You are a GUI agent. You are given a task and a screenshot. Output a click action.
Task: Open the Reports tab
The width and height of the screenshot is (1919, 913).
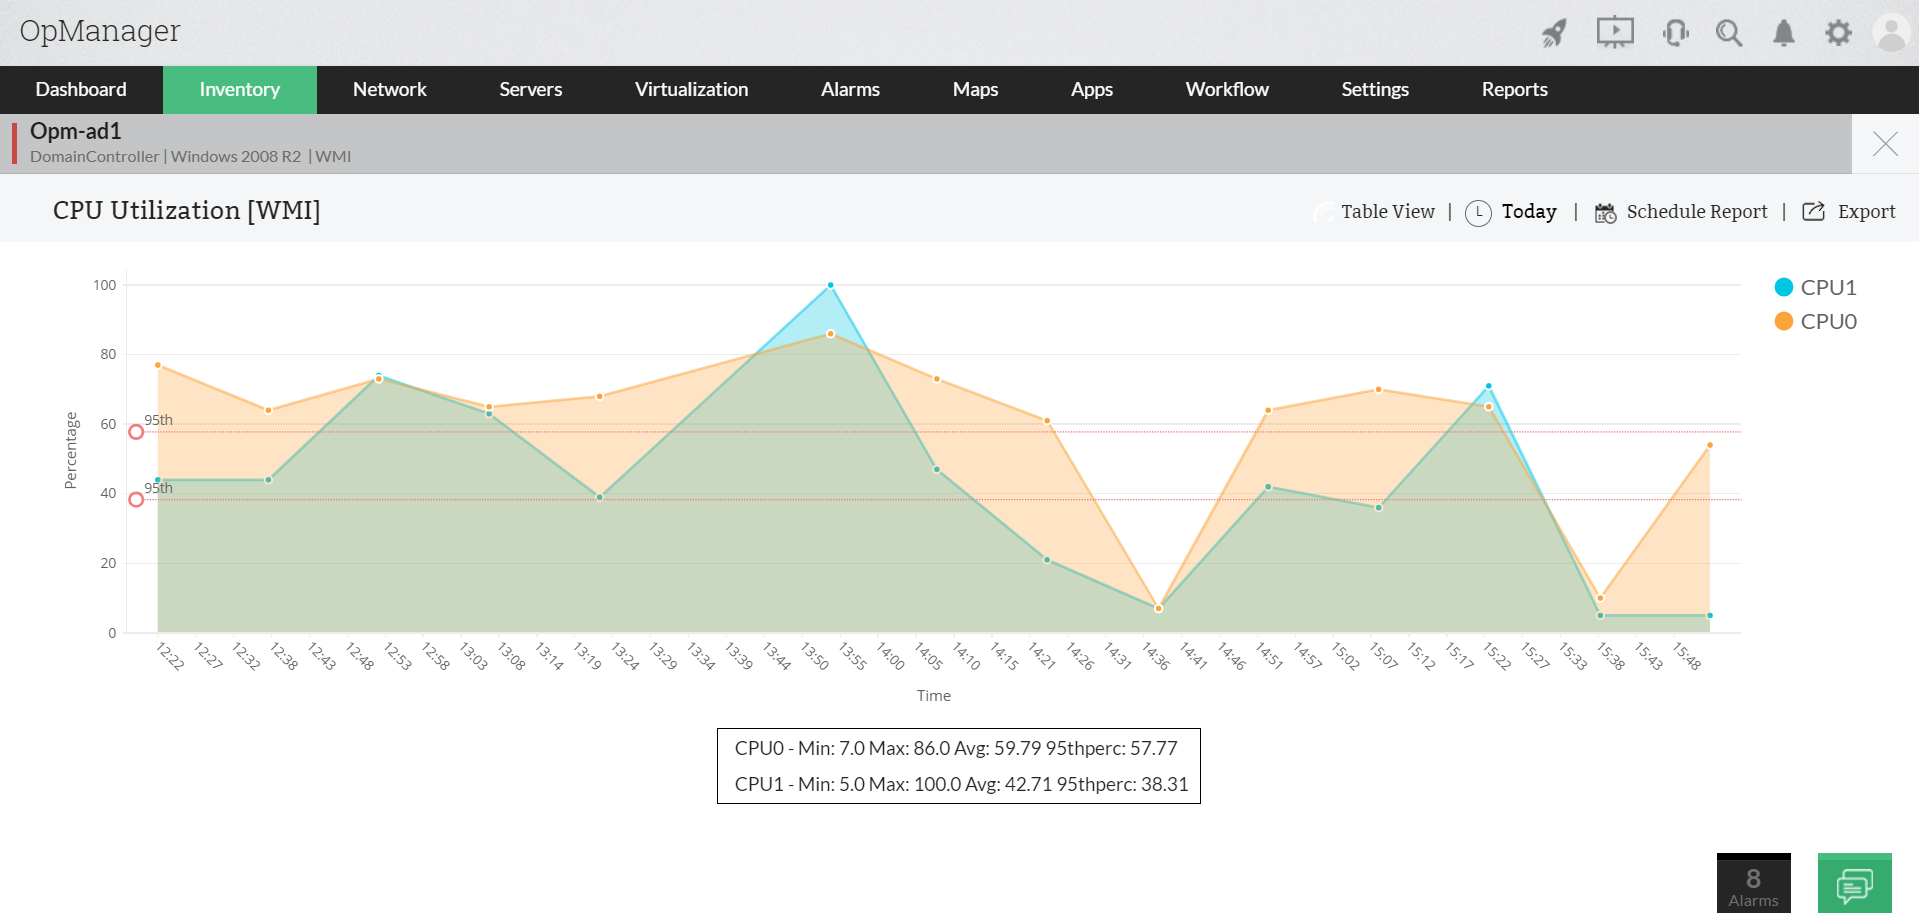1515,90
